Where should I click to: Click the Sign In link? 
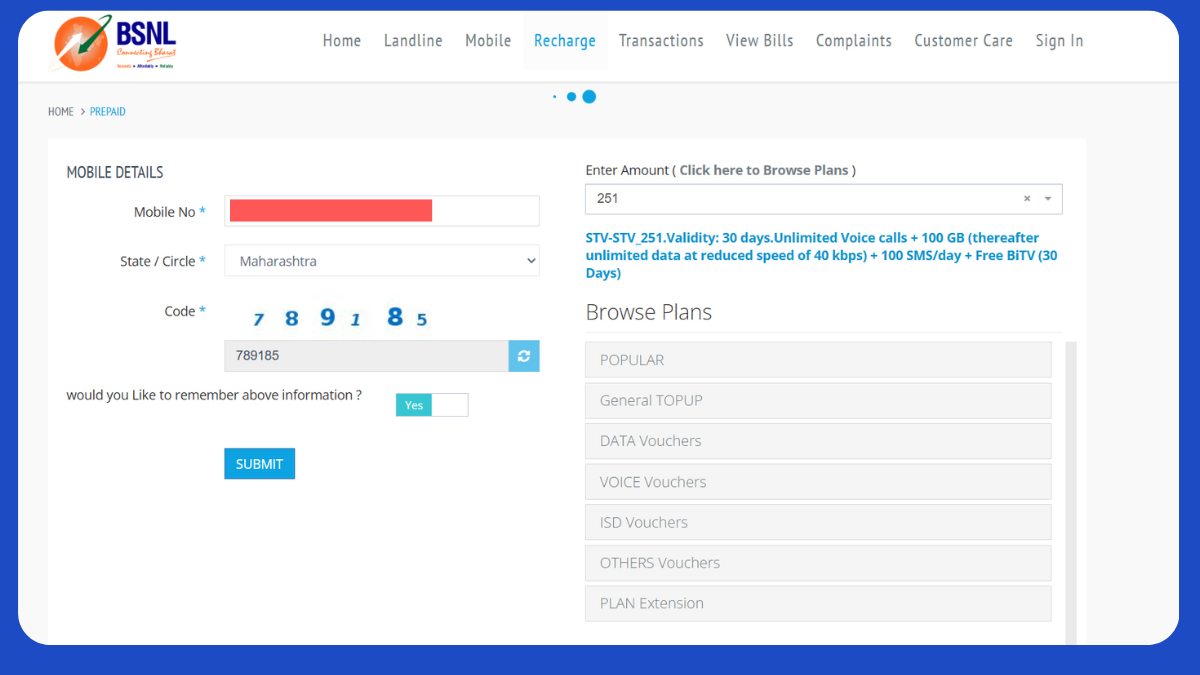(x=1059, y=41)
